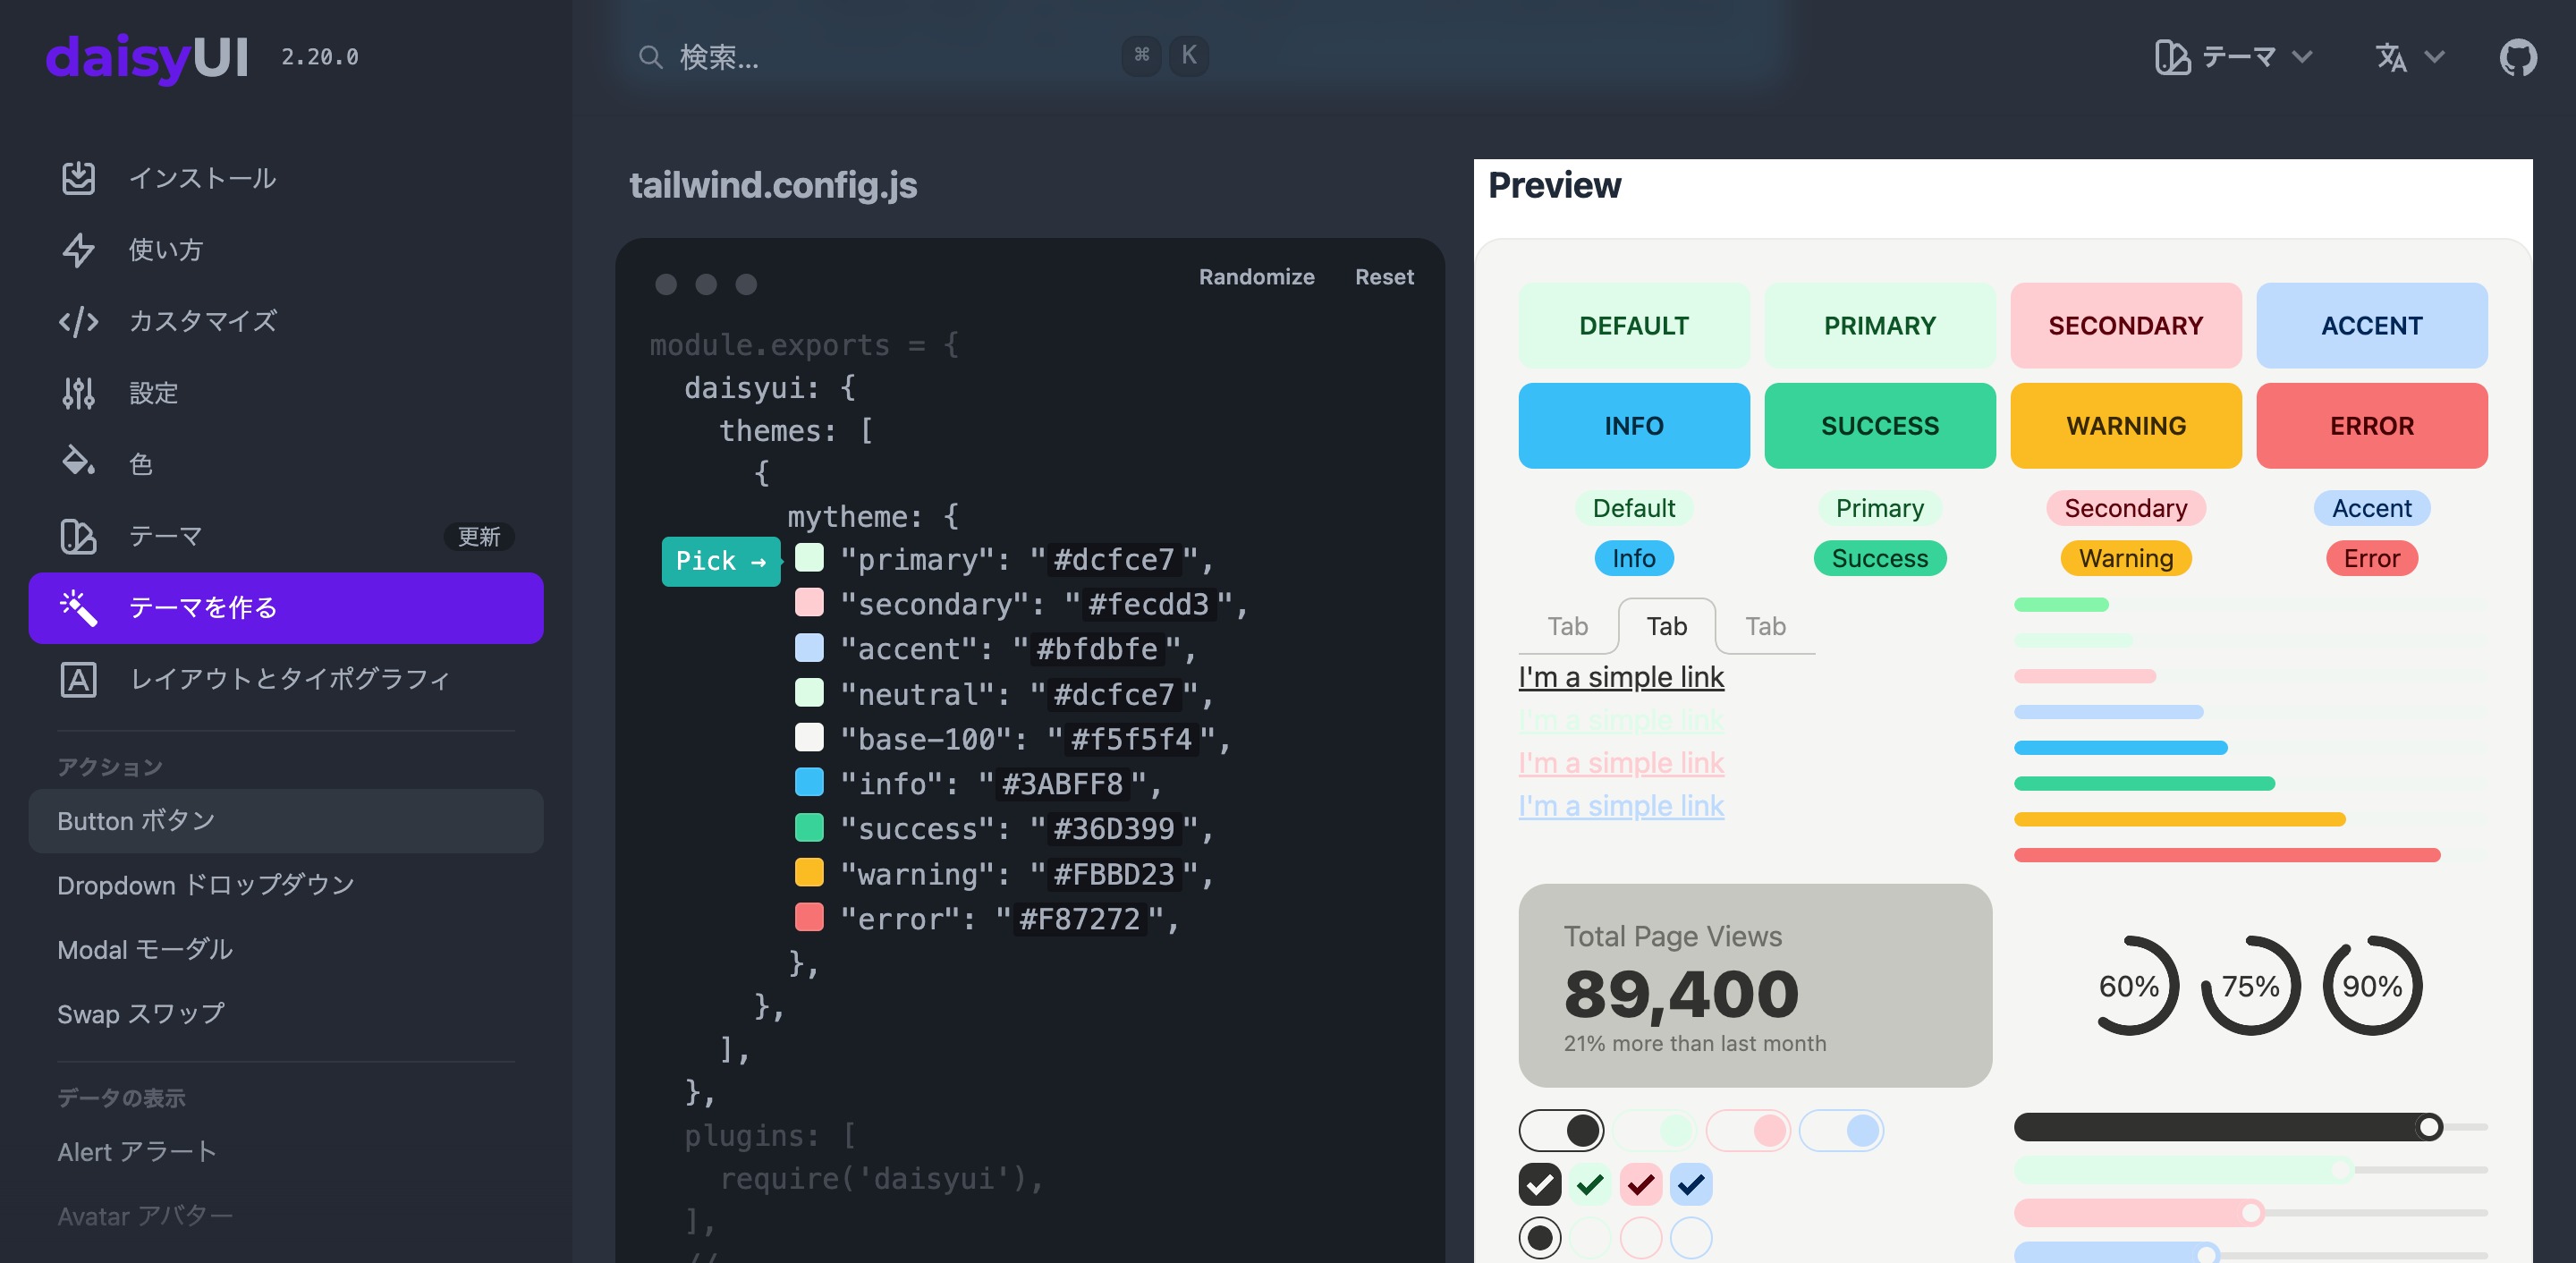Select the active middle Tab in preview
The image size is (2576, 1263).
(1667, 626)
